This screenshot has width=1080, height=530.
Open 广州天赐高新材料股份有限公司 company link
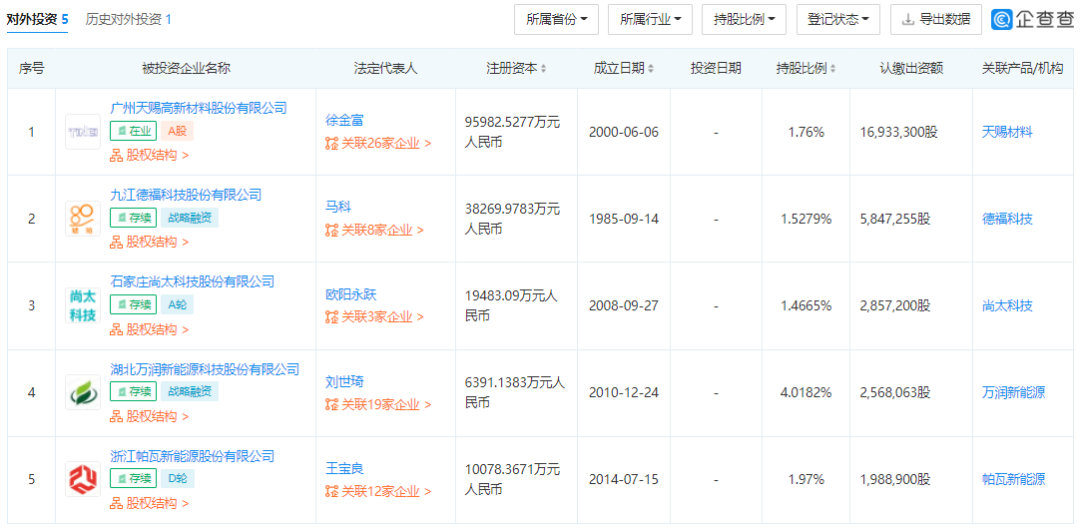198,108
